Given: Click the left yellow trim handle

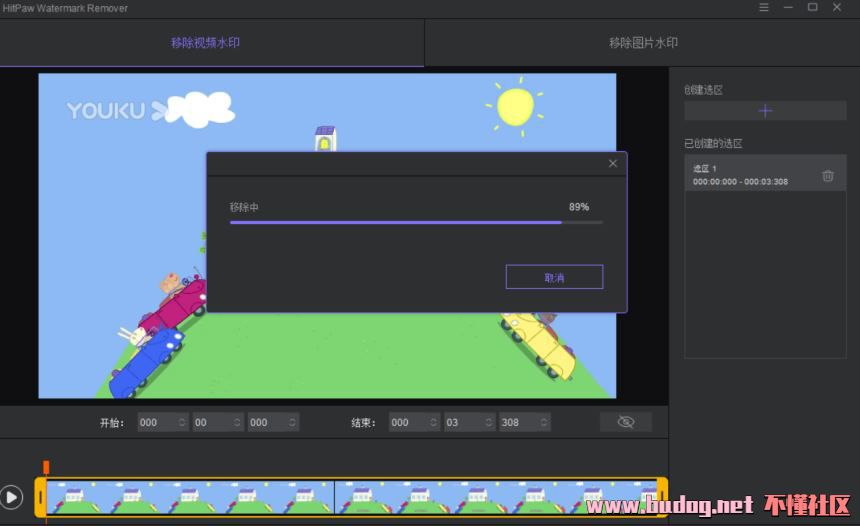Looking at the screenshot, I should (41, 497).
